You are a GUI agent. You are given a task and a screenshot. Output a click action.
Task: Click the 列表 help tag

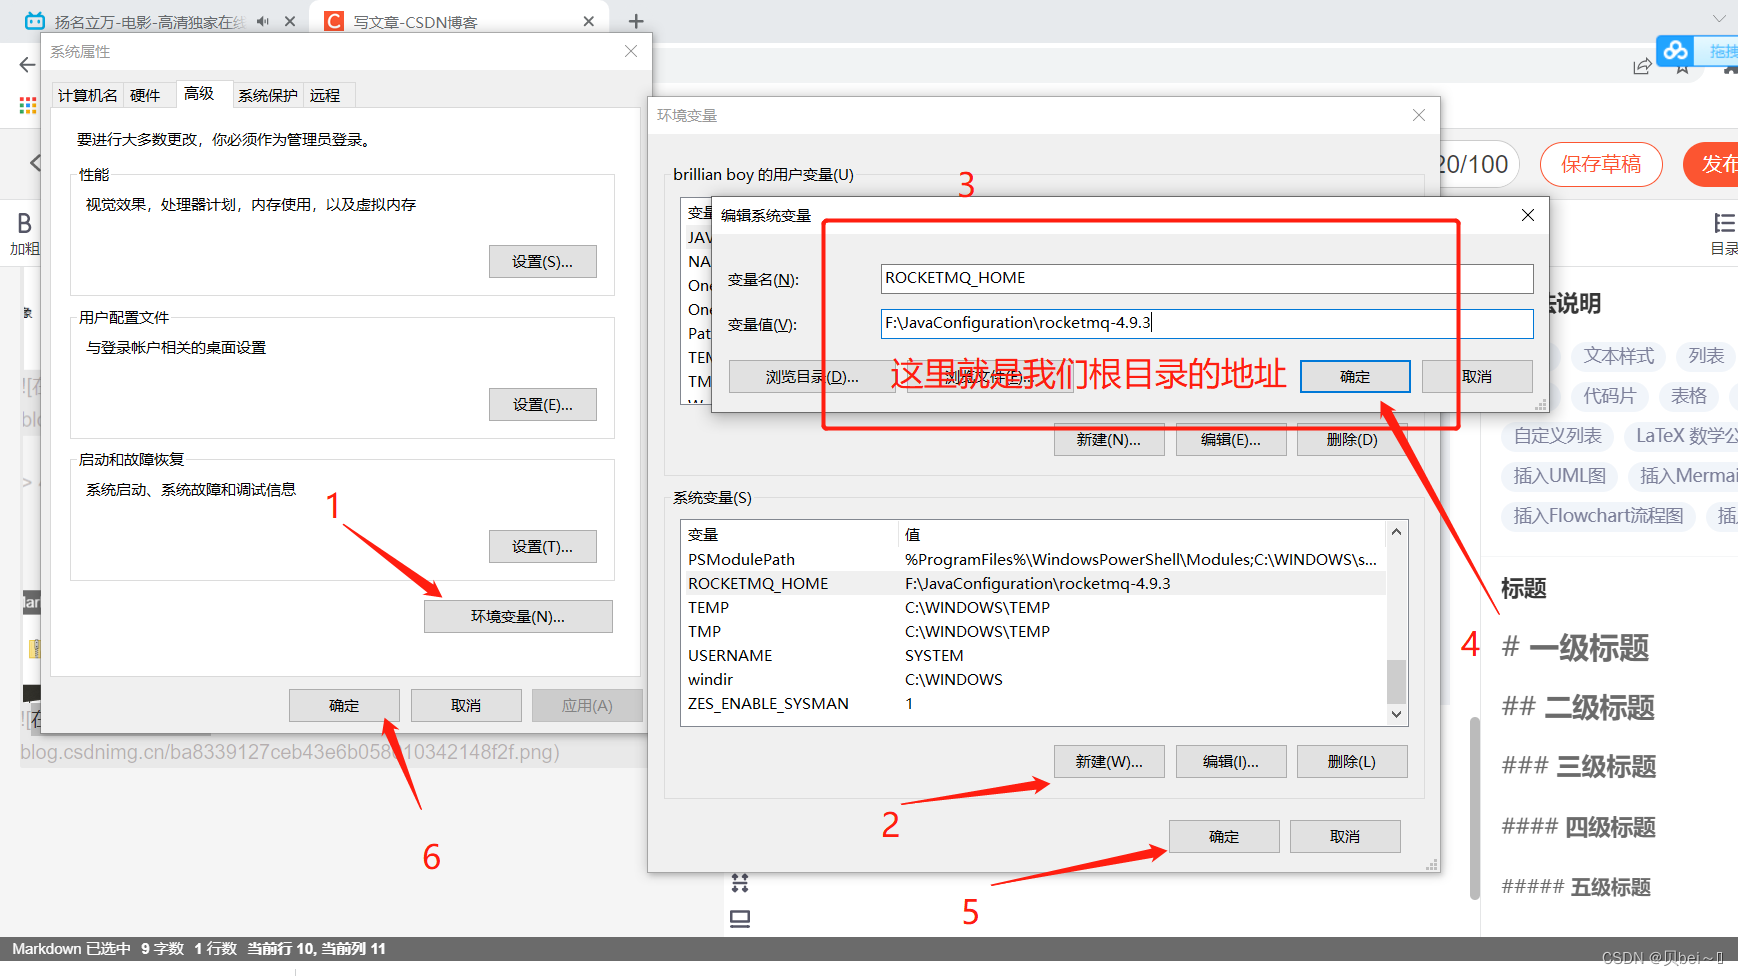point(1706,356)
